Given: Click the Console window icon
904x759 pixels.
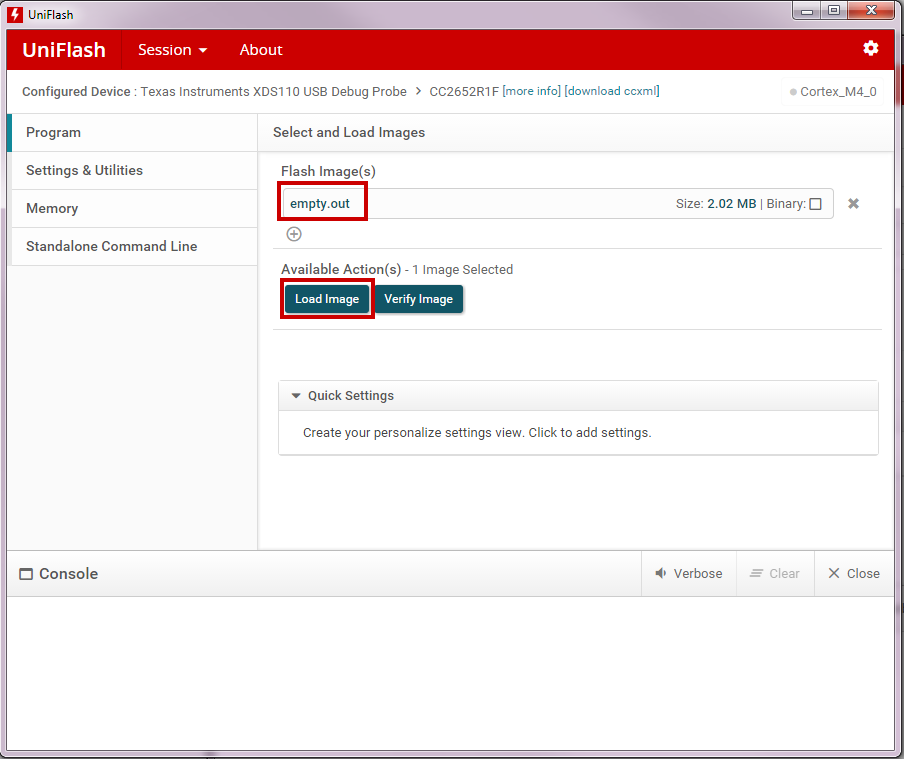Looking at the screenshot, I should tap(26, 574).
